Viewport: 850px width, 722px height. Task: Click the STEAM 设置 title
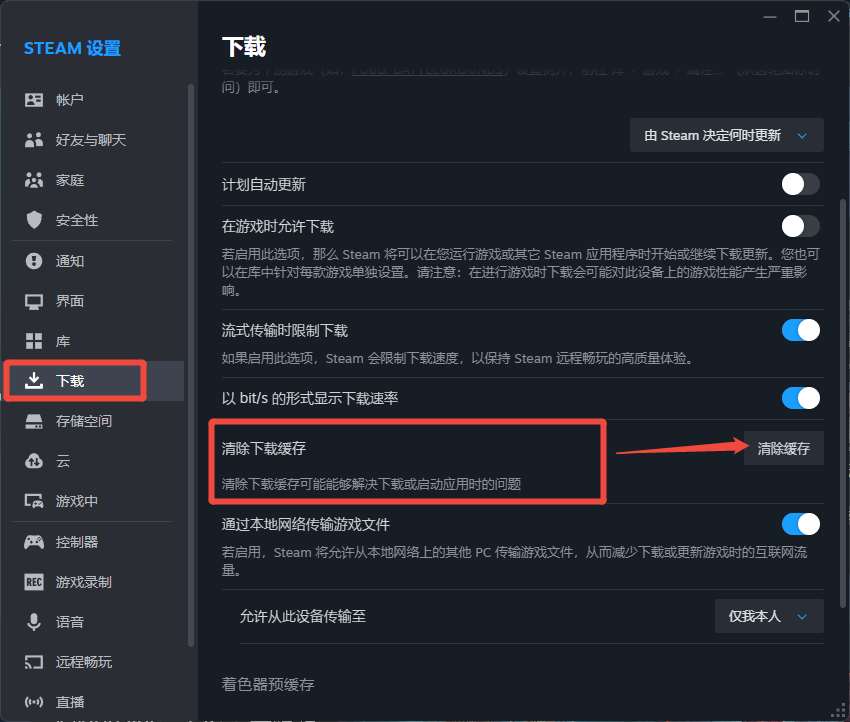[x=72, y=48]
